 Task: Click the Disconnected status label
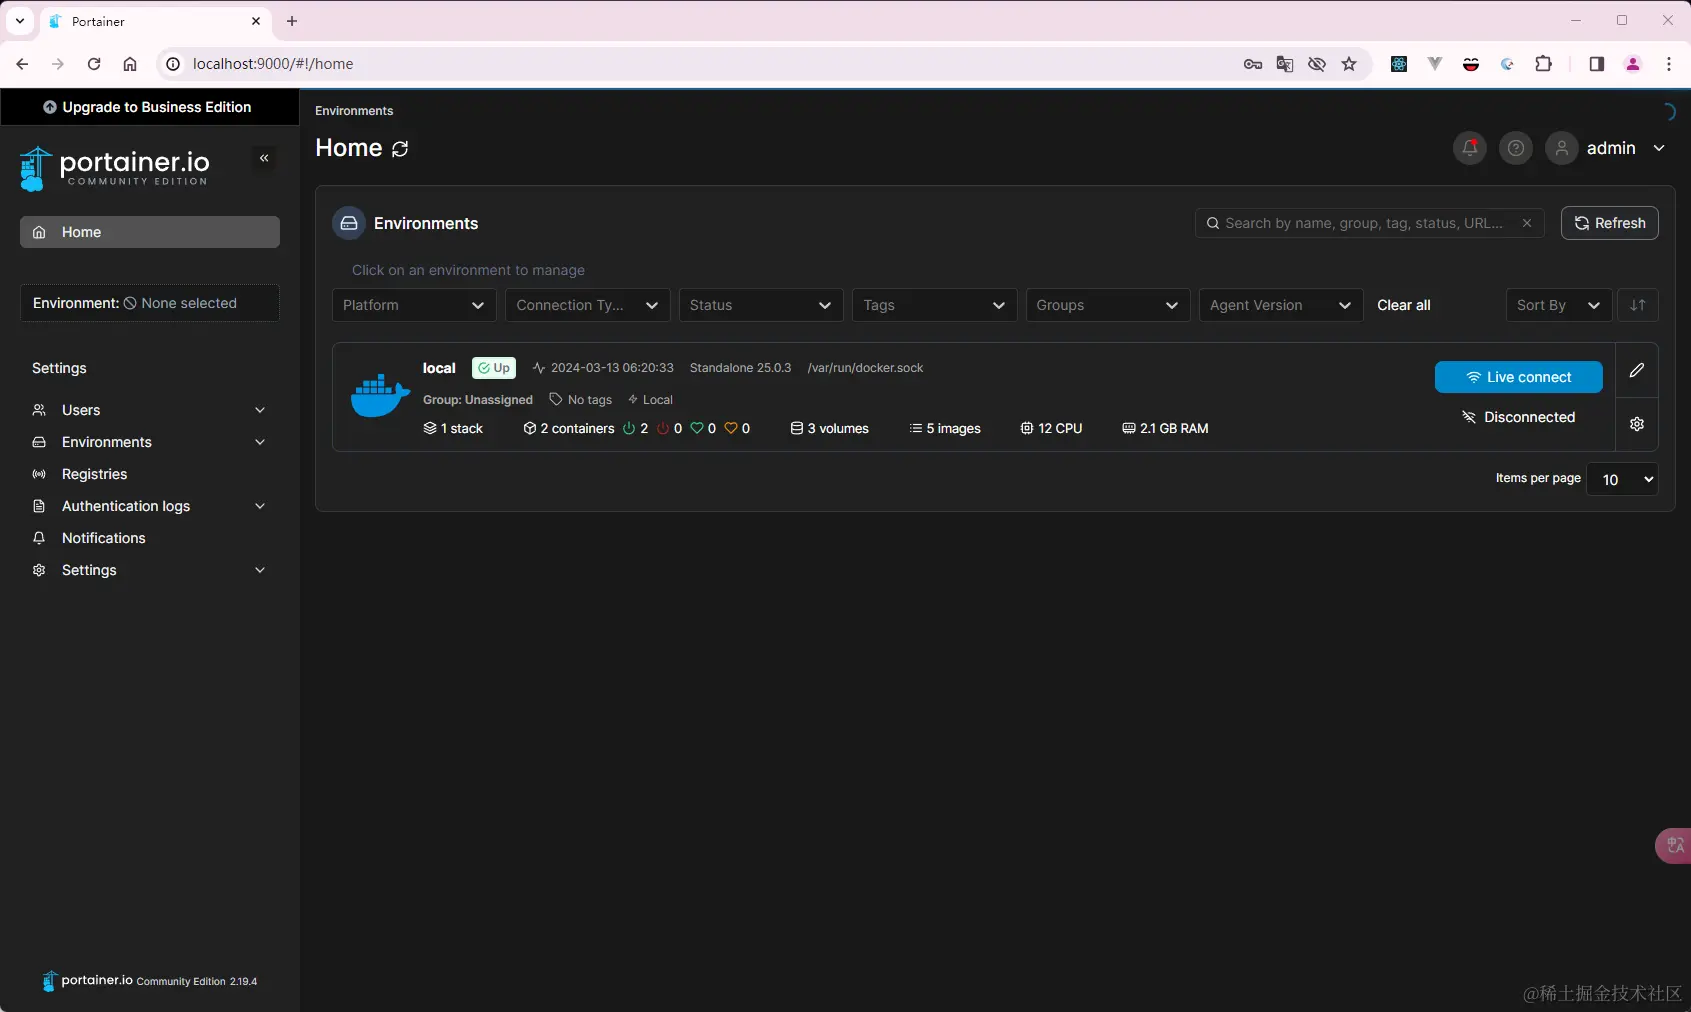click(x=1519, y=417)
